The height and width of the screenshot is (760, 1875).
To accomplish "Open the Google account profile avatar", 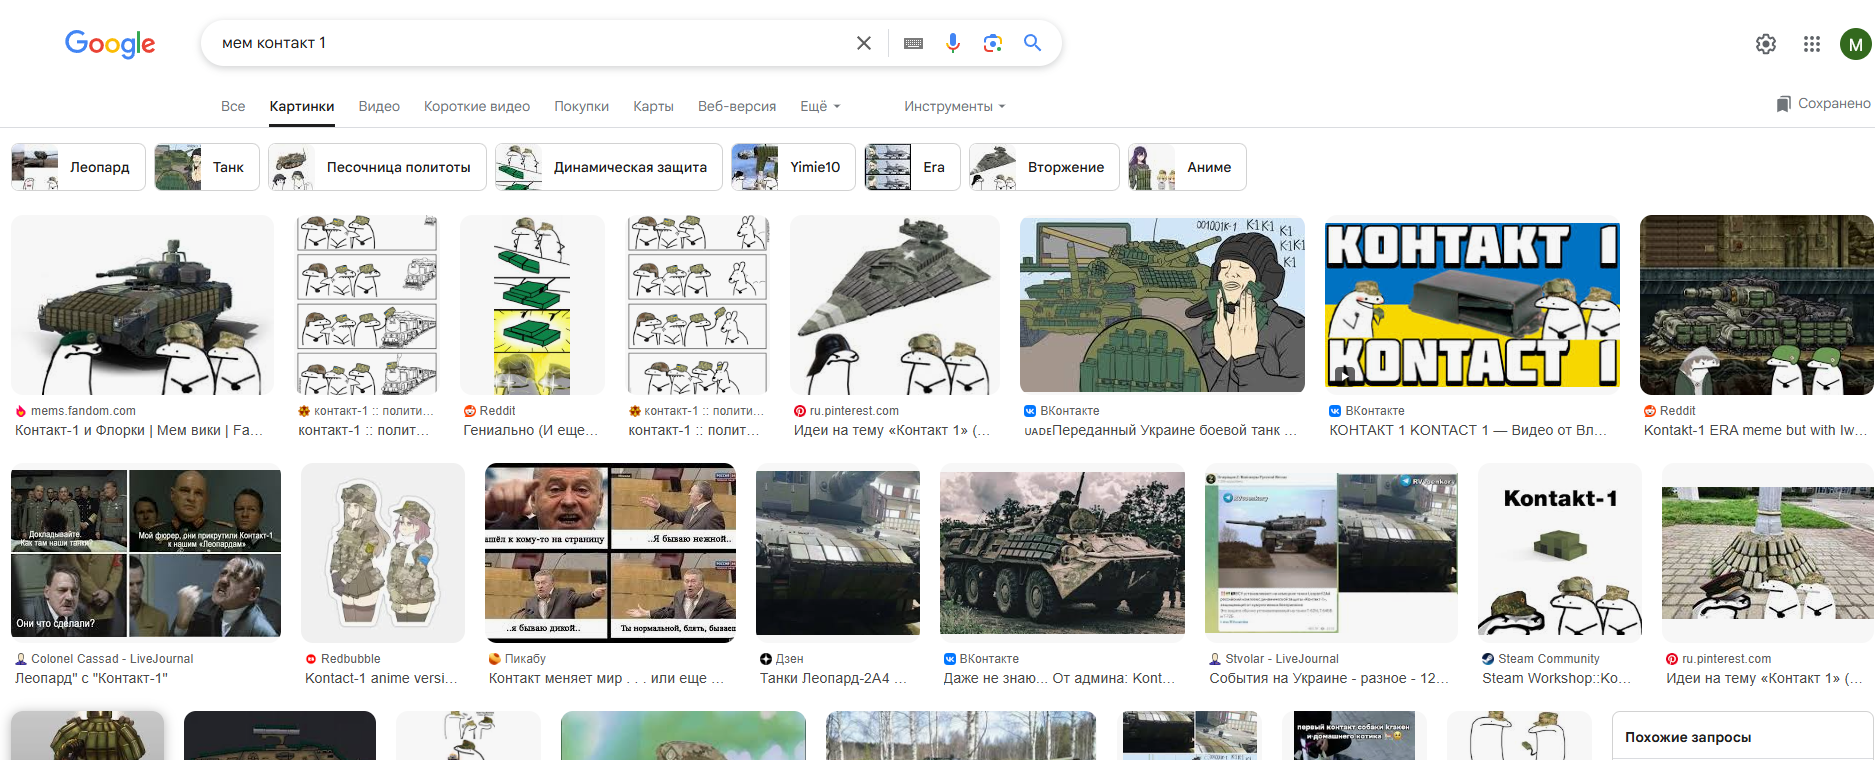I will (1855, 44).
